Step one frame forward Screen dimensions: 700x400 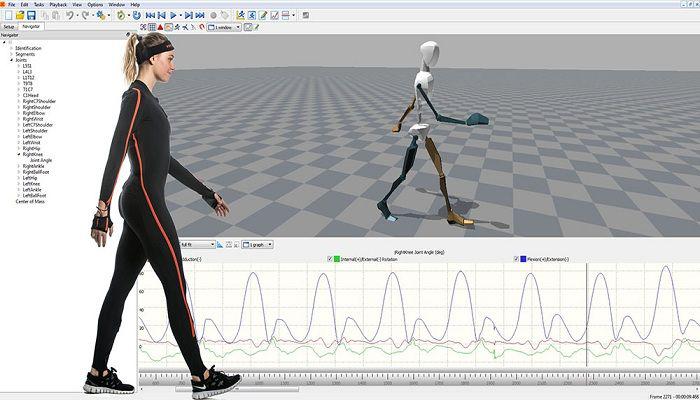pyautogui.click(x=188, y=15)
